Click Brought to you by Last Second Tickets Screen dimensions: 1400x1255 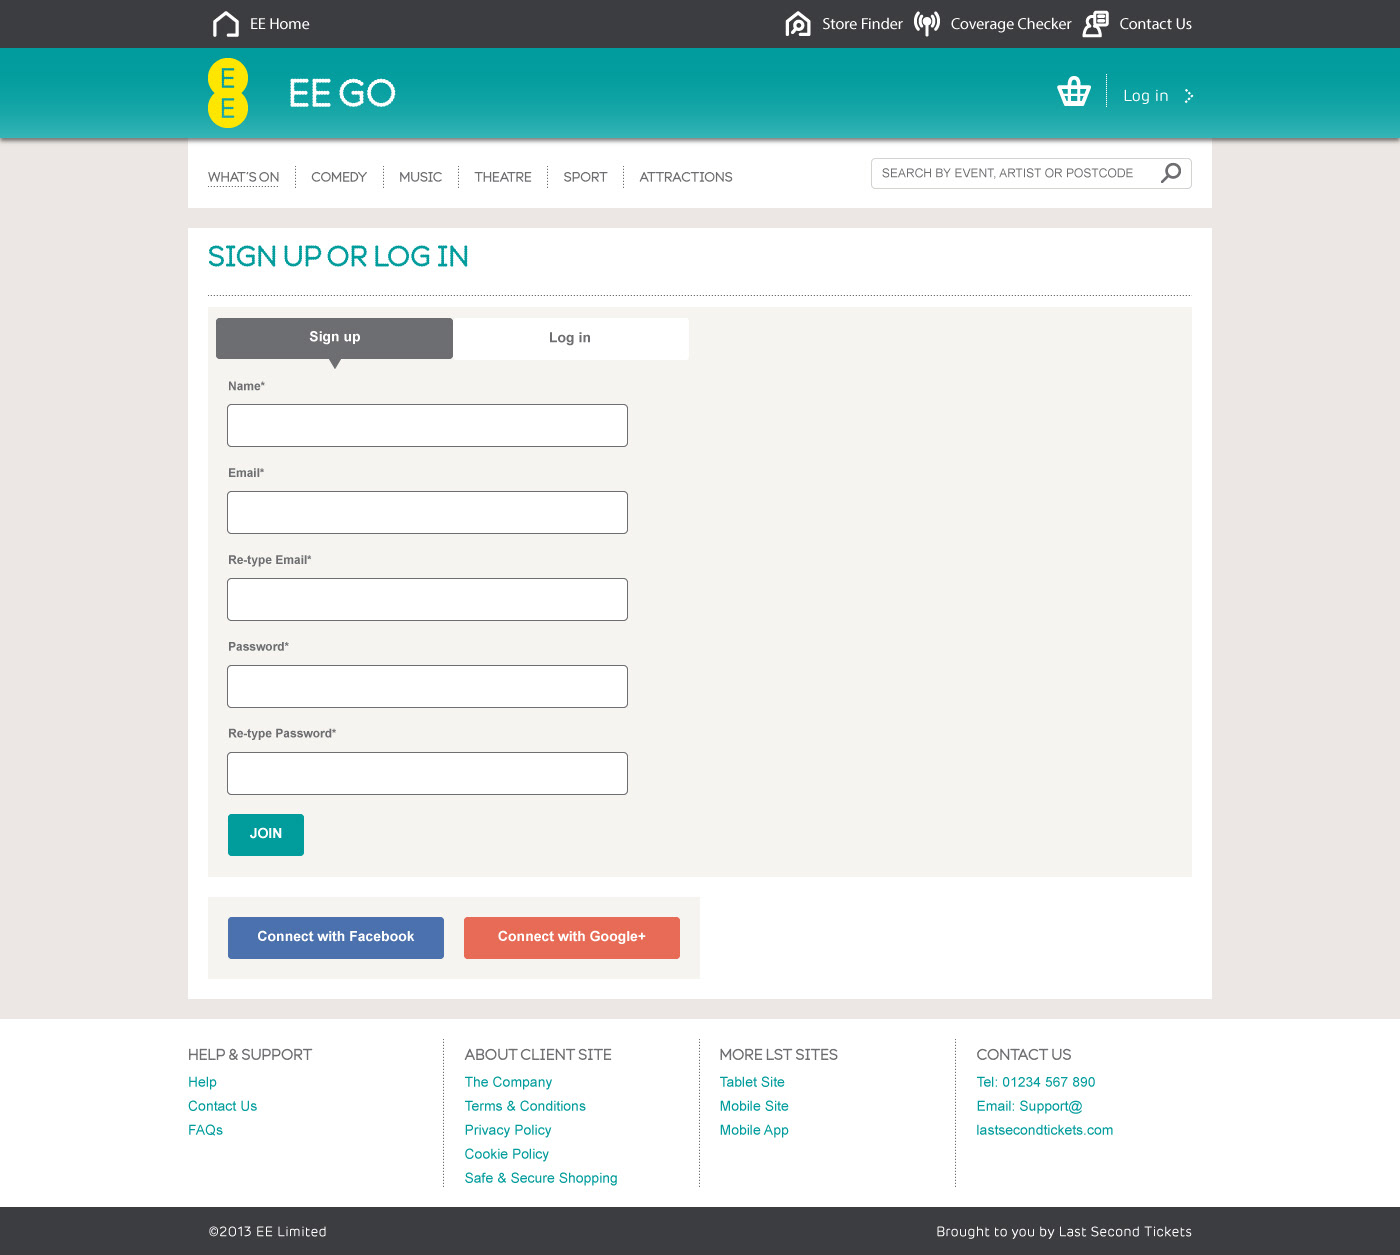coord(1064,1232)
